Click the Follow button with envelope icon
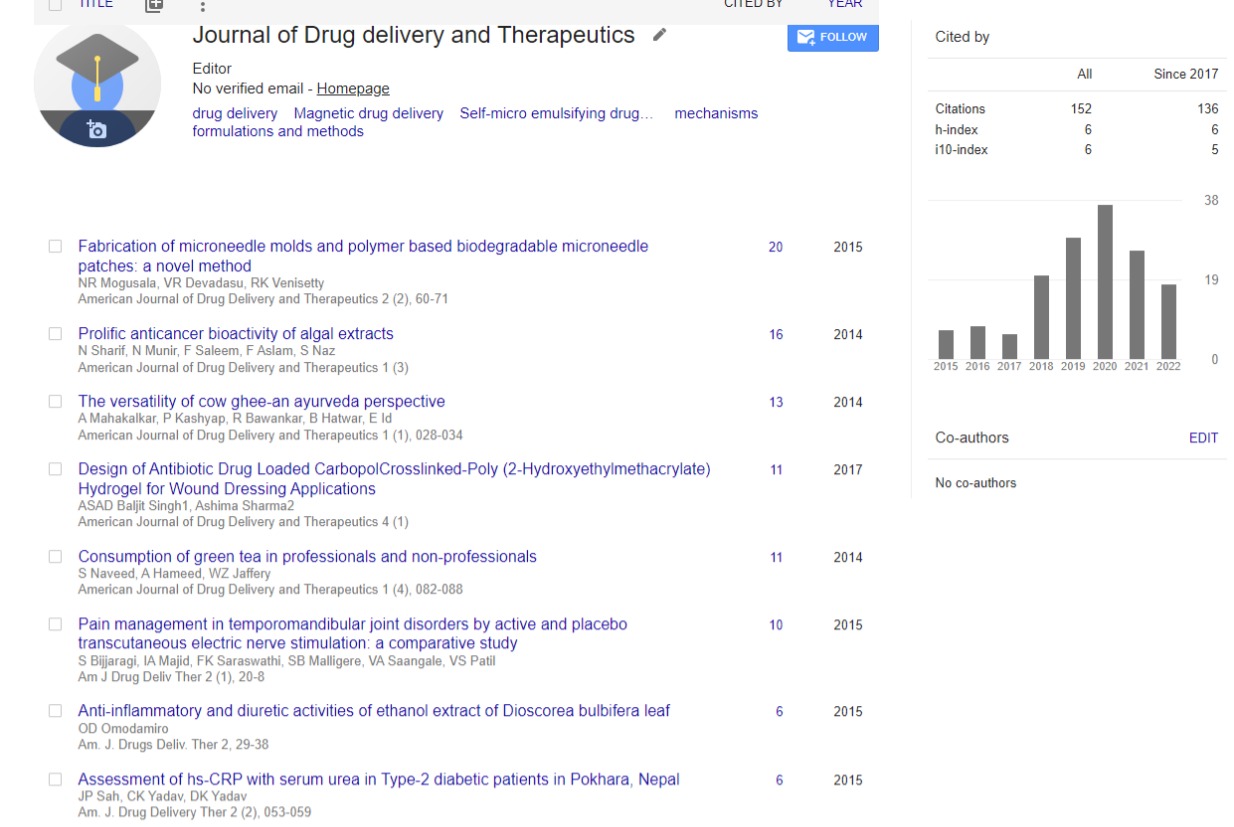 click(x=832, y=37)
